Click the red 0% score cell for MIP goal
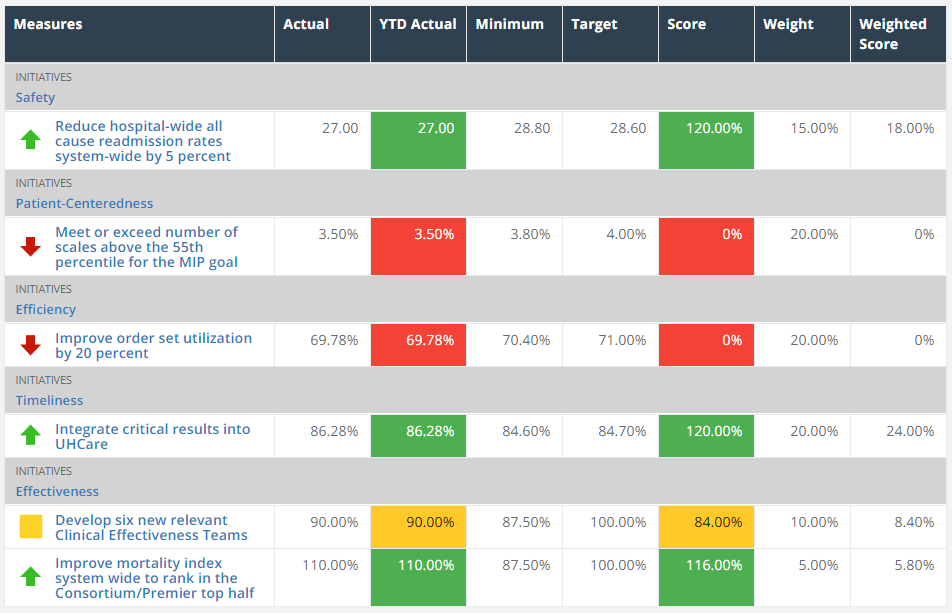The image size is (952, 613). click(706, 246)
